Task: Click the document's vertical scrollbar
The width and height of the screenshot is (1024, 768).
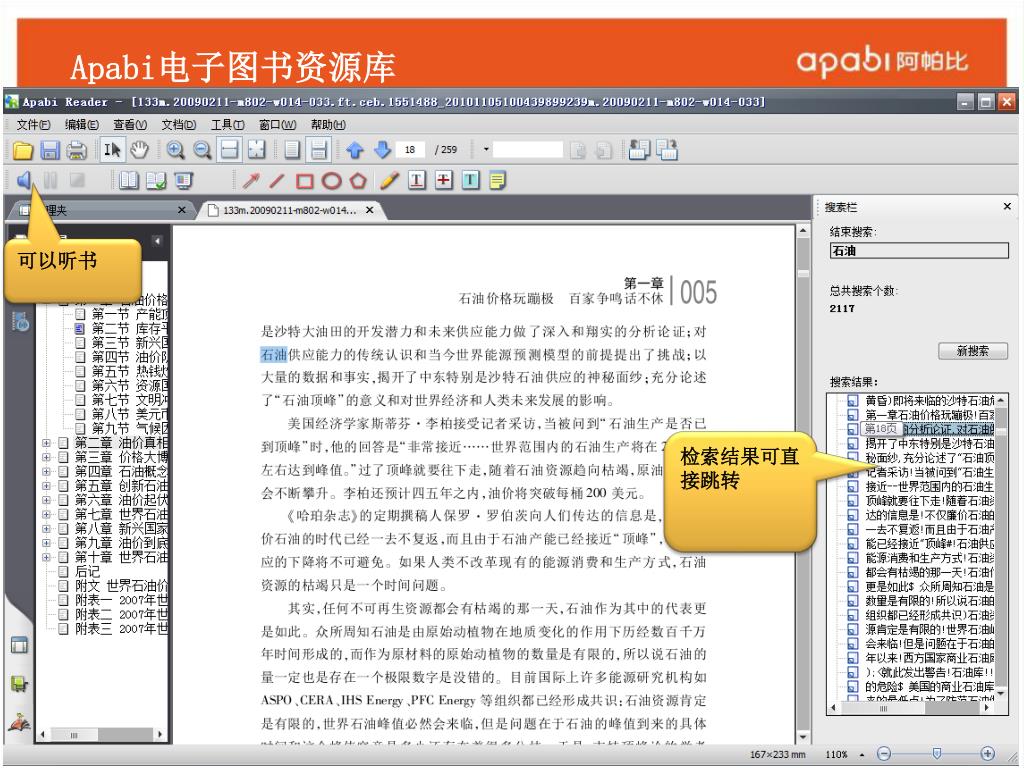Action: click(x=803, y=483)
